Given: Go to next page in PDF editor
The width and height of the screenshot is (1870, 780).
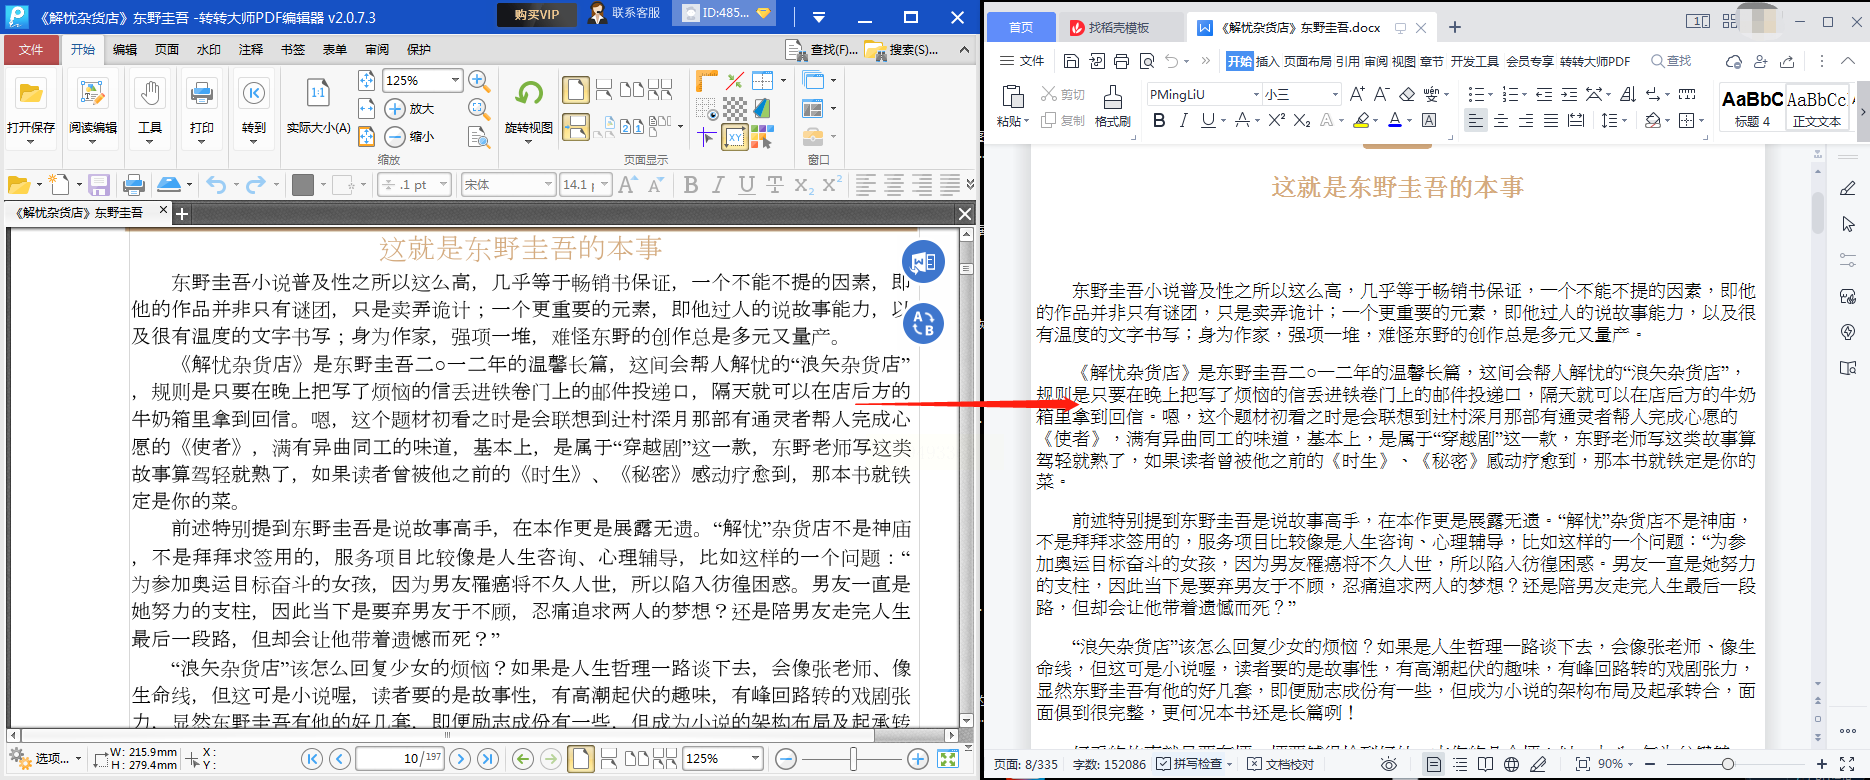Looking at the screenshot, I should [x=460, y=759].
